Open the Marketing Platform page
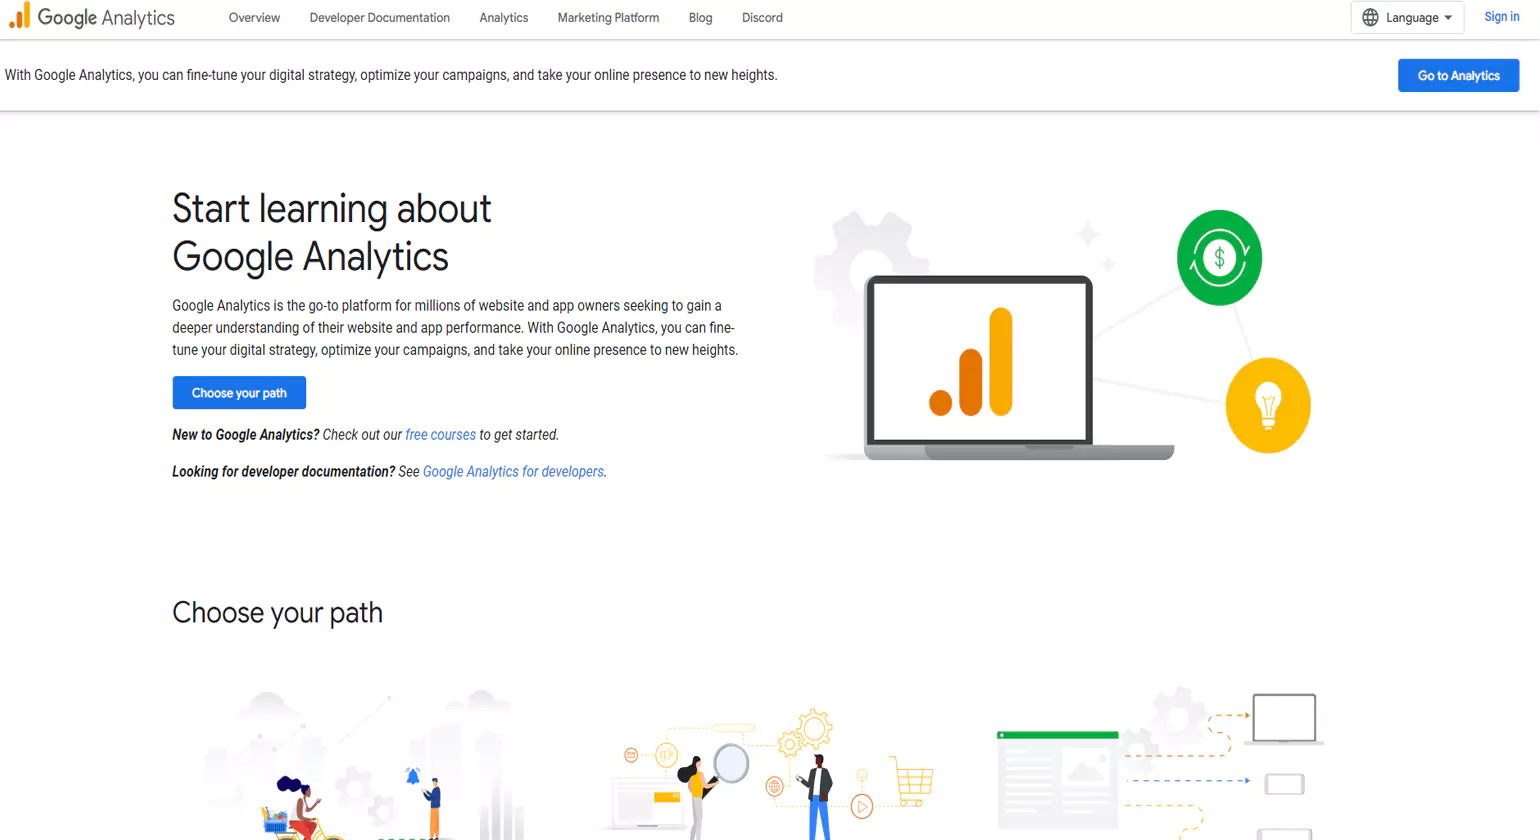1540x840 pixels. click(608, 17)
